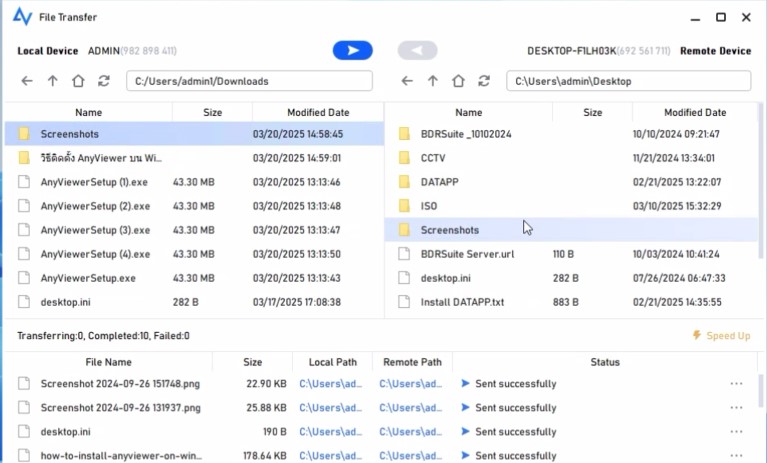Screen dimensions: 767x463
Task: Refresh the local device file list
Action: tap(104, 81)
